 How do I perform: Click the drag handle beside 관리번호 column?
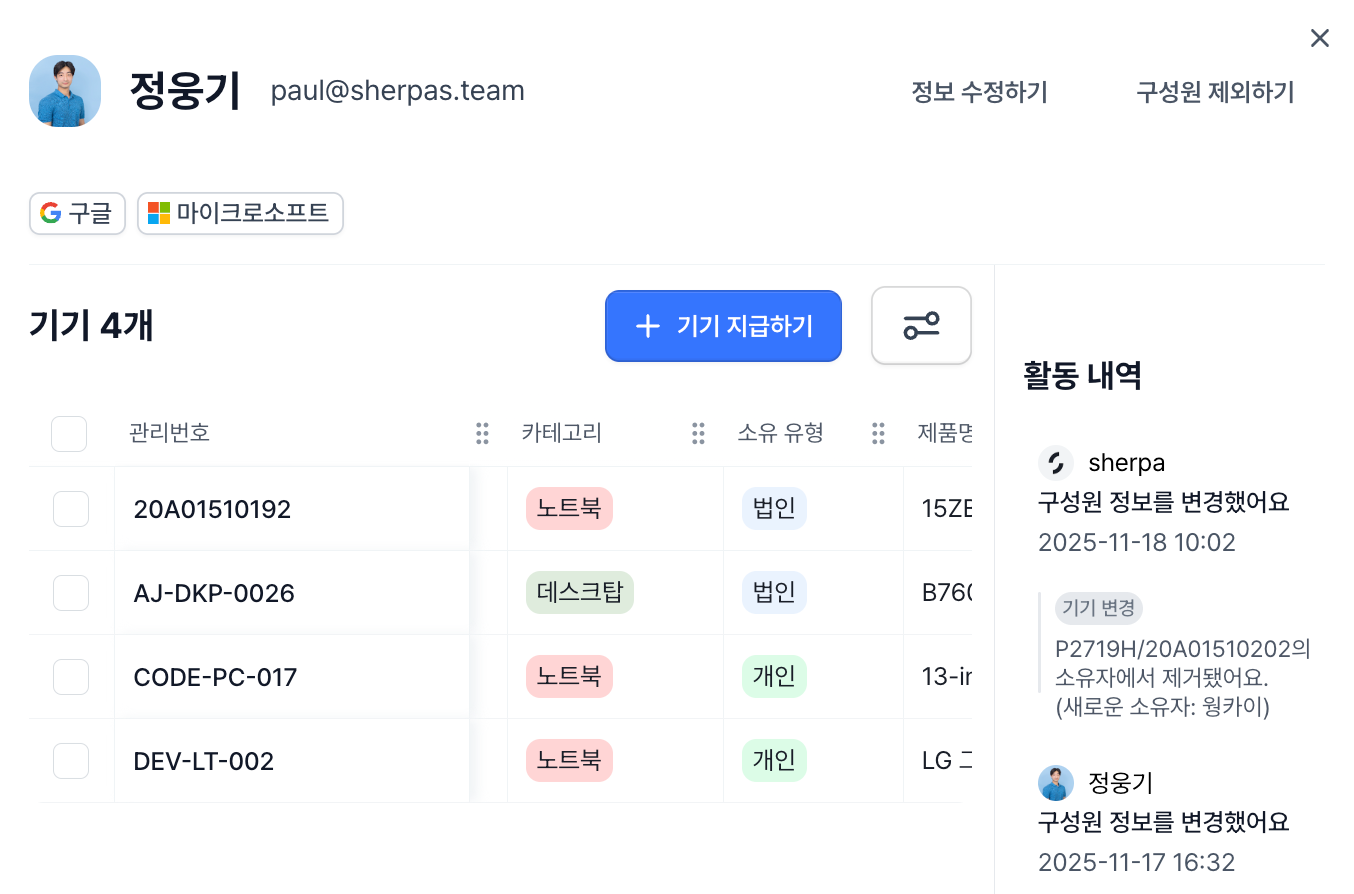(x=482, y=433)
